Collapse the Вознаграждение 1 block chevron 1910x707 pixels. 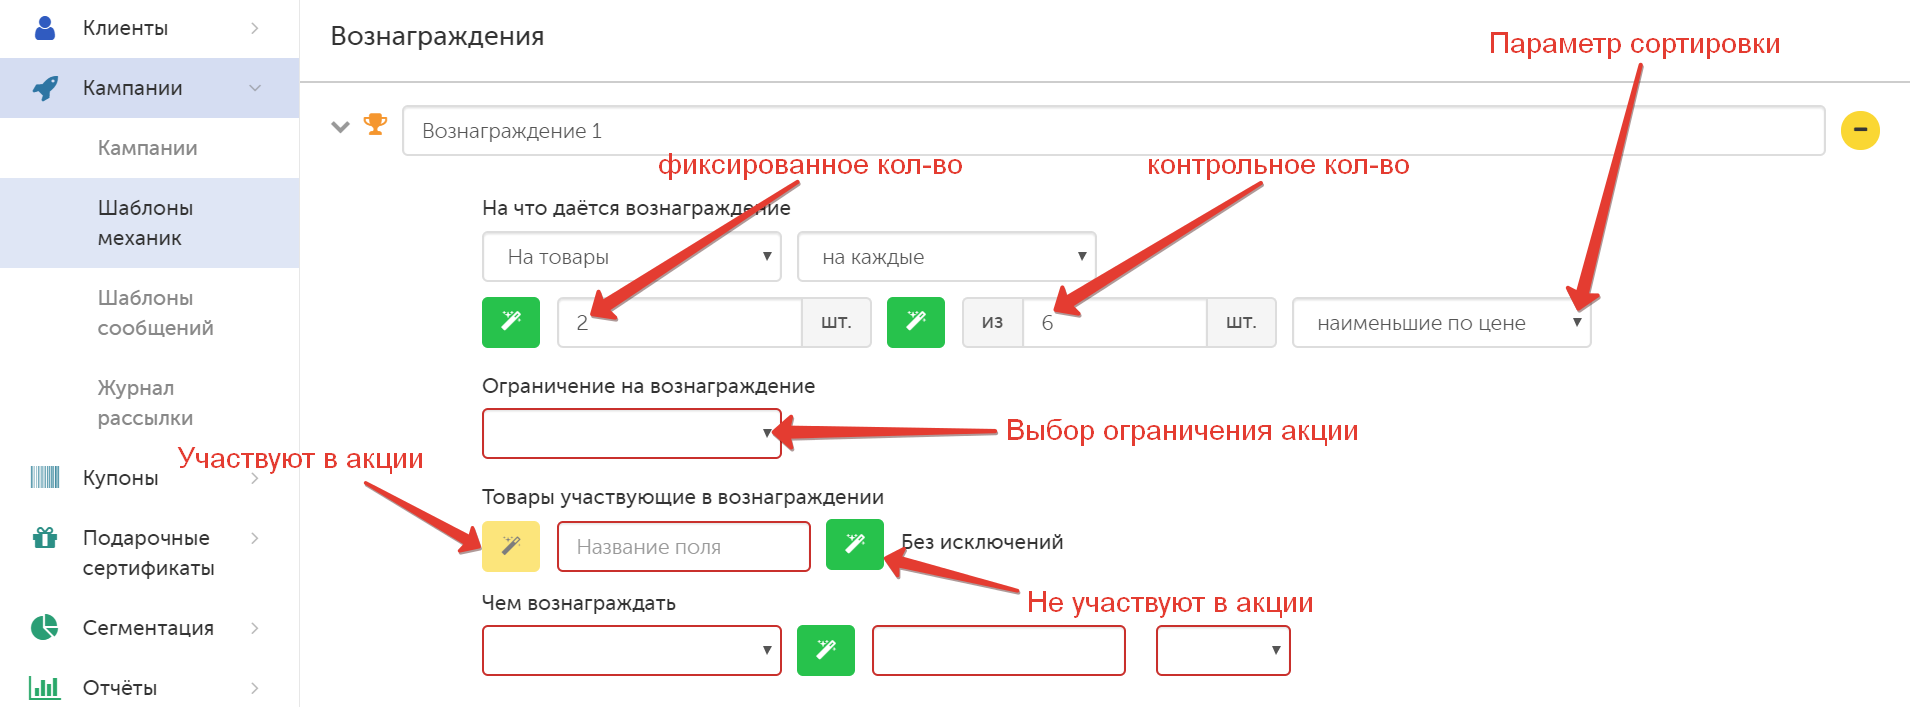[x=341, y=127]
